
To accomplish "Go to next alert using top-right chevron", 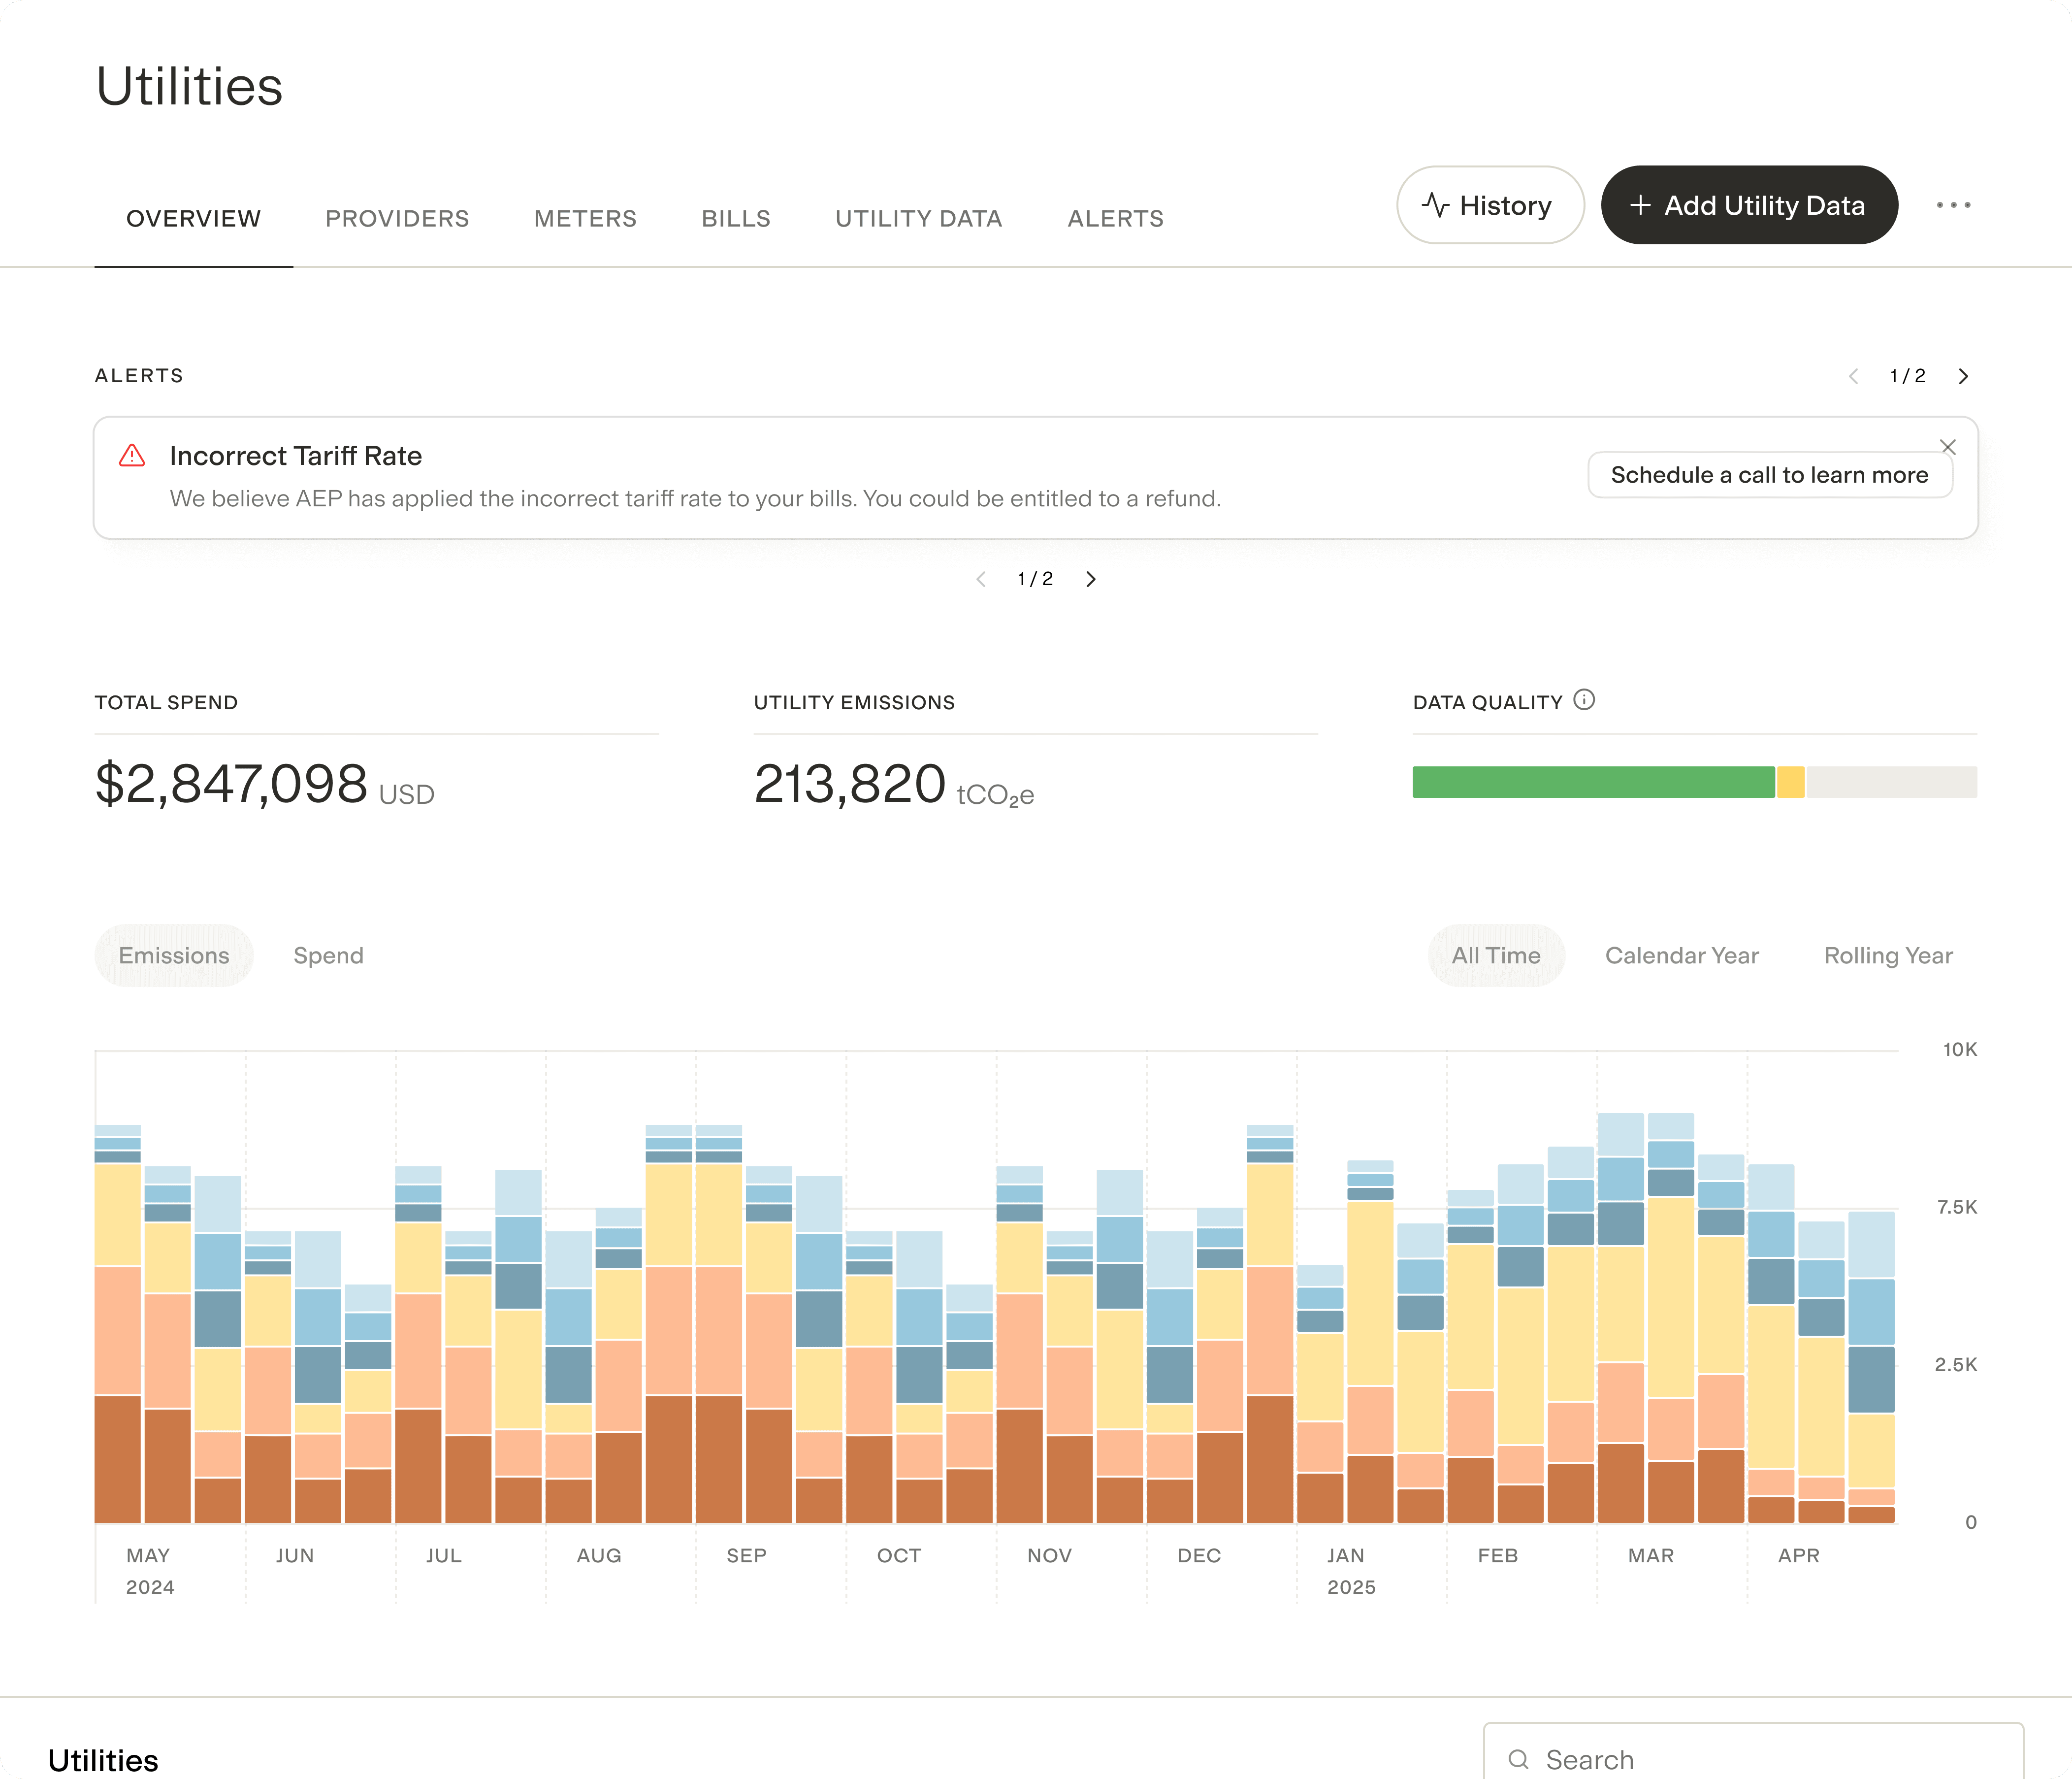I will point(1963,376).
